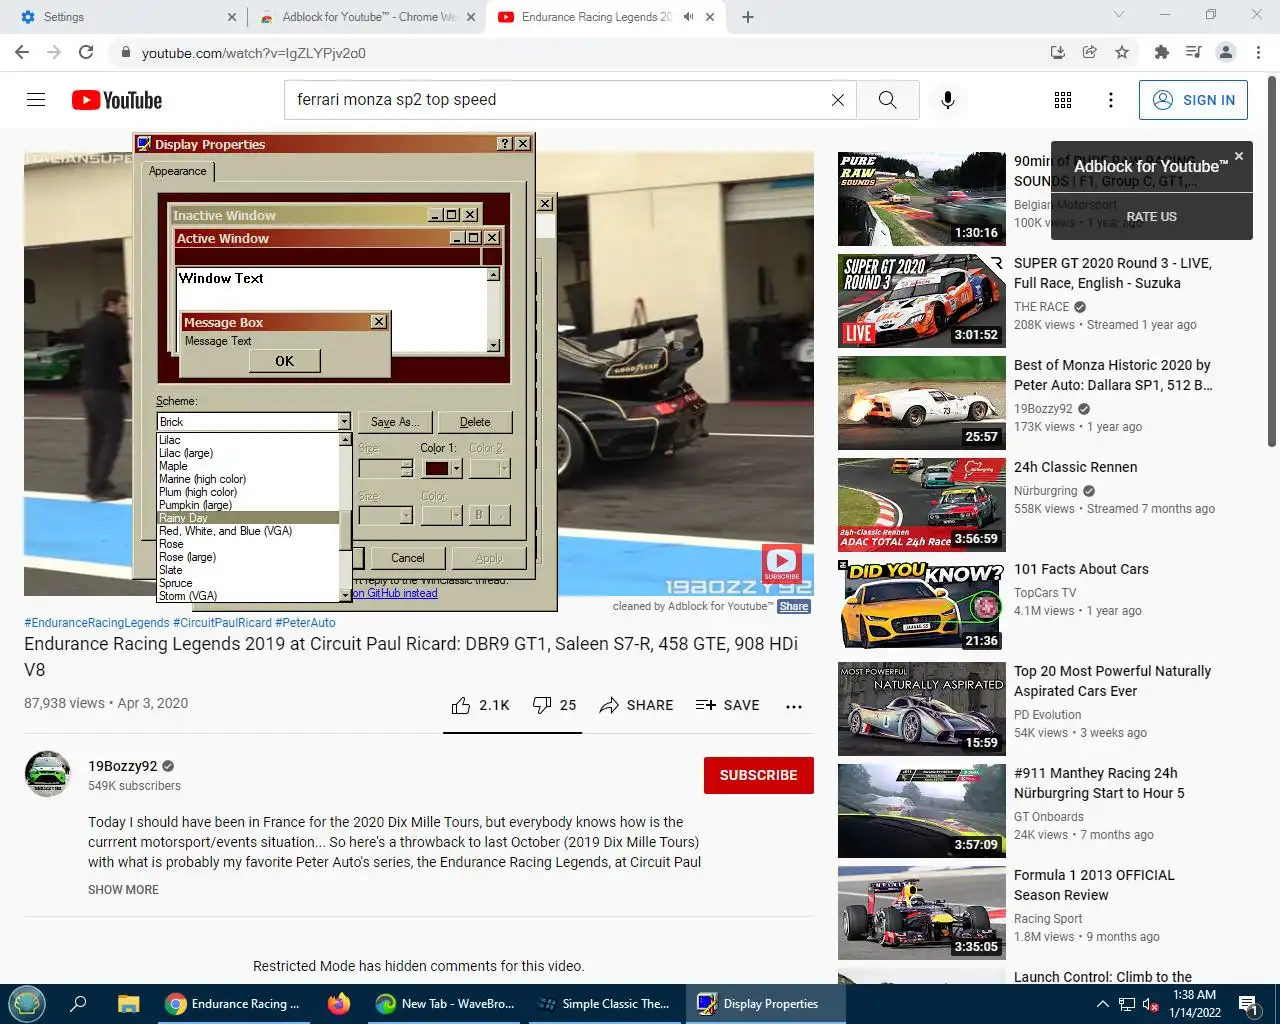Launch Firefox from the taskbar

point(339,1004)
